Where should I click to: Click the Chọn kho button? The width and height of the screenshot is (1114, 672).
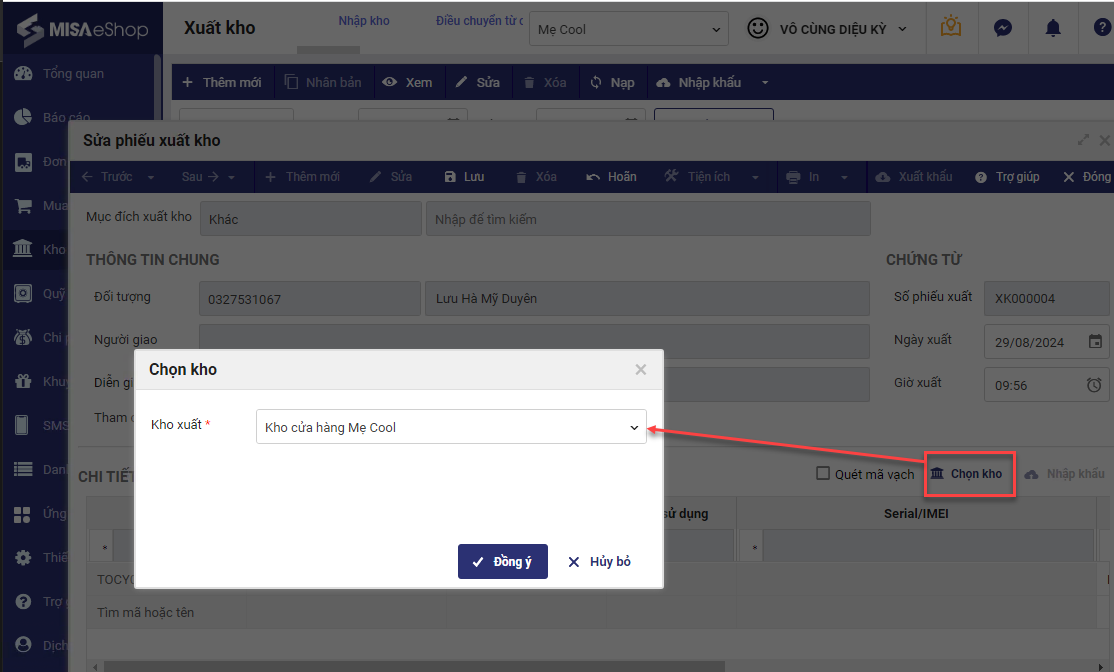969,474
